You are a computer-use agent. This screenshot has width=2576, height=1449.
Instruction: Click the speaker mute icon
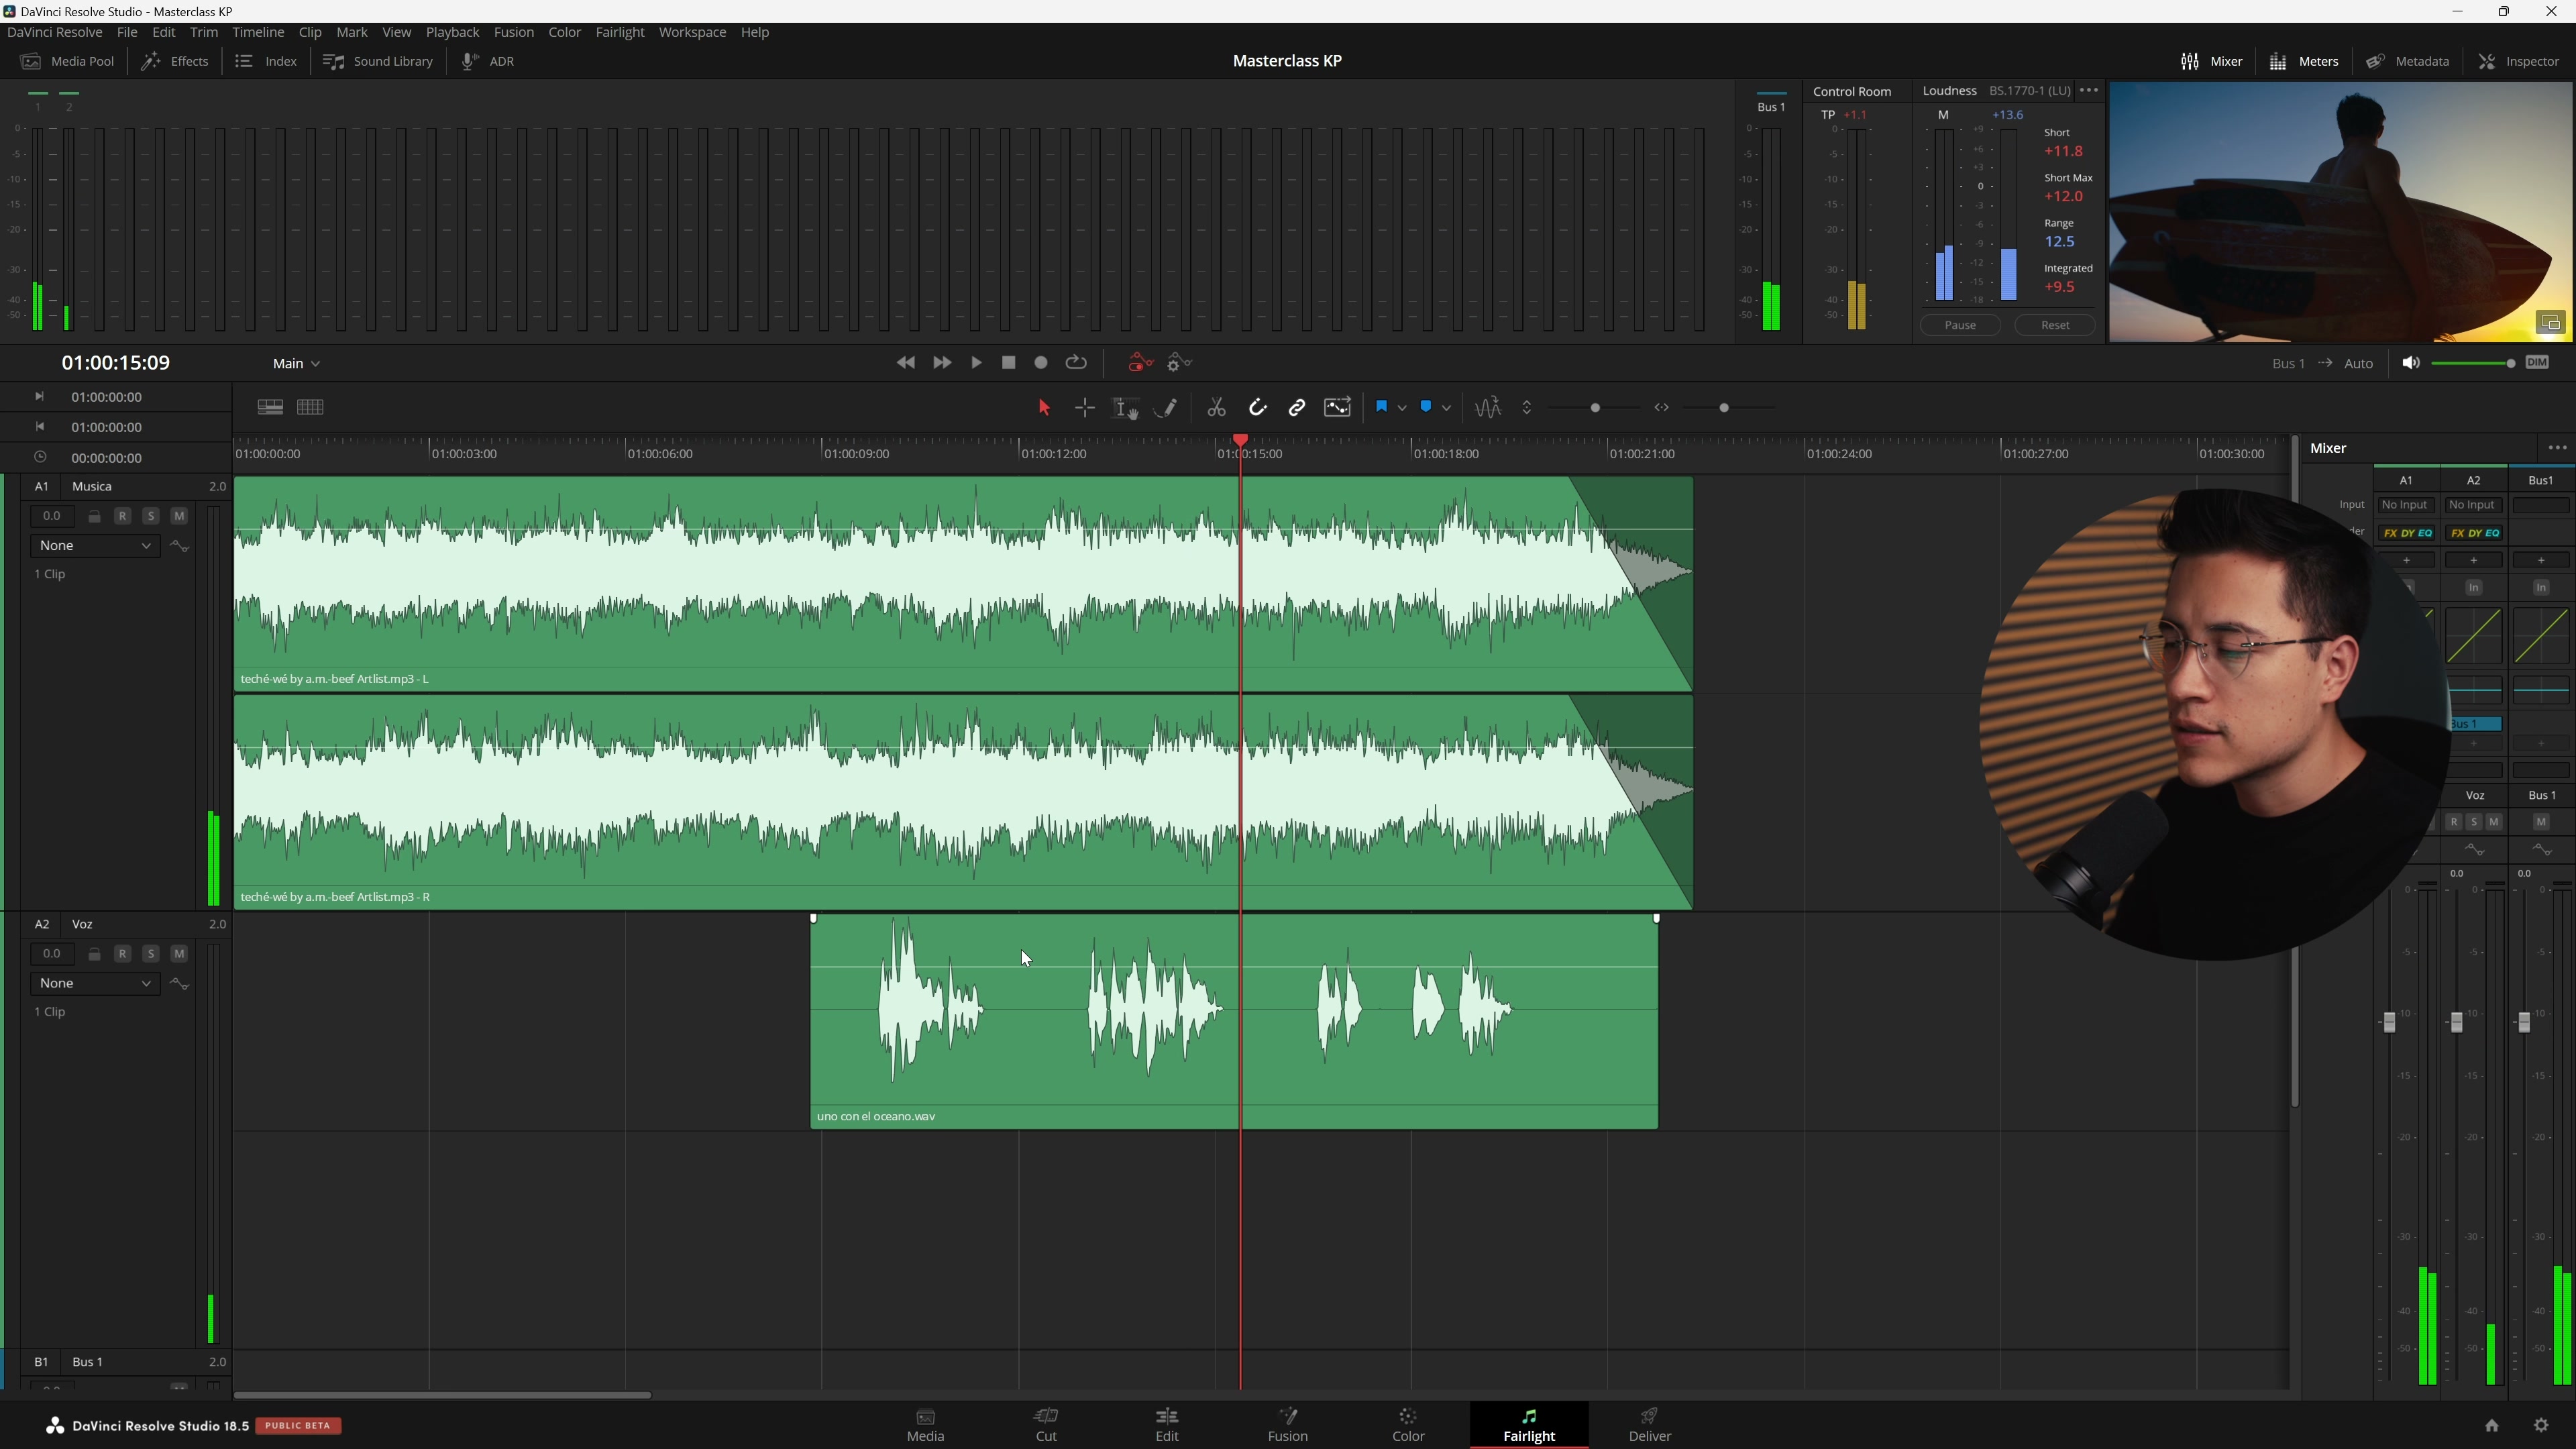[2411, 362]
